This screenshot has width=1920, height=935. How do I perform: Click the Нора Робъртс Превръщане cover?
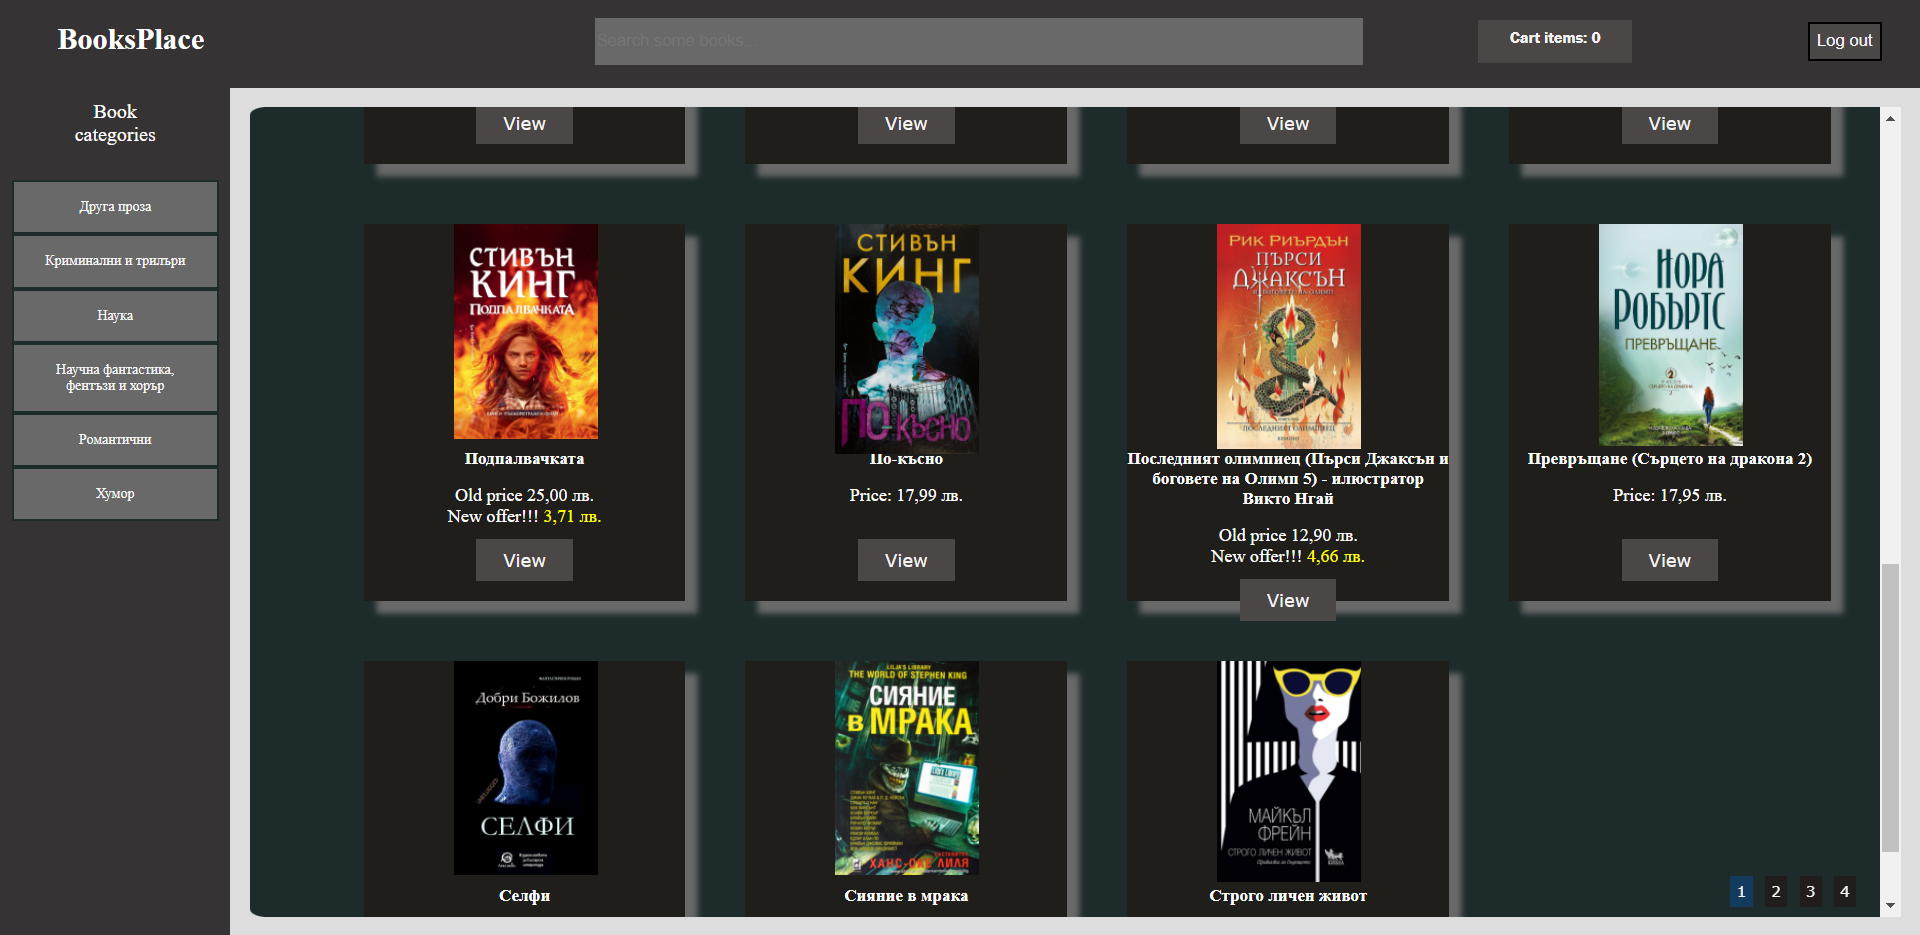(1671, 335)
